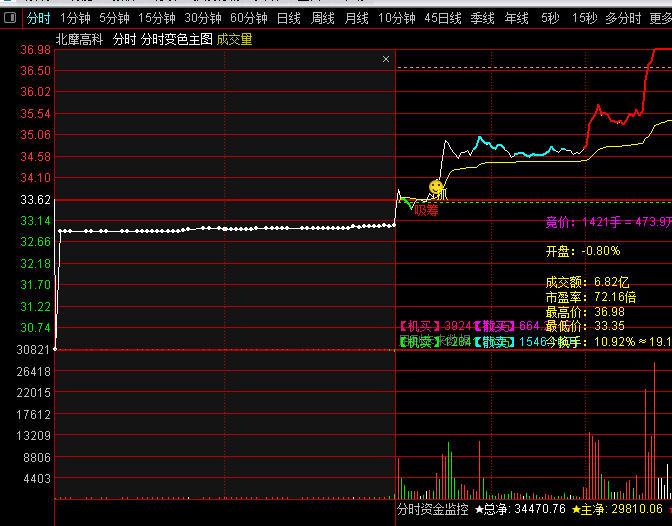Switch to 日线 daily chart
This screenshot has height=526, width=672.
(289, 18)
